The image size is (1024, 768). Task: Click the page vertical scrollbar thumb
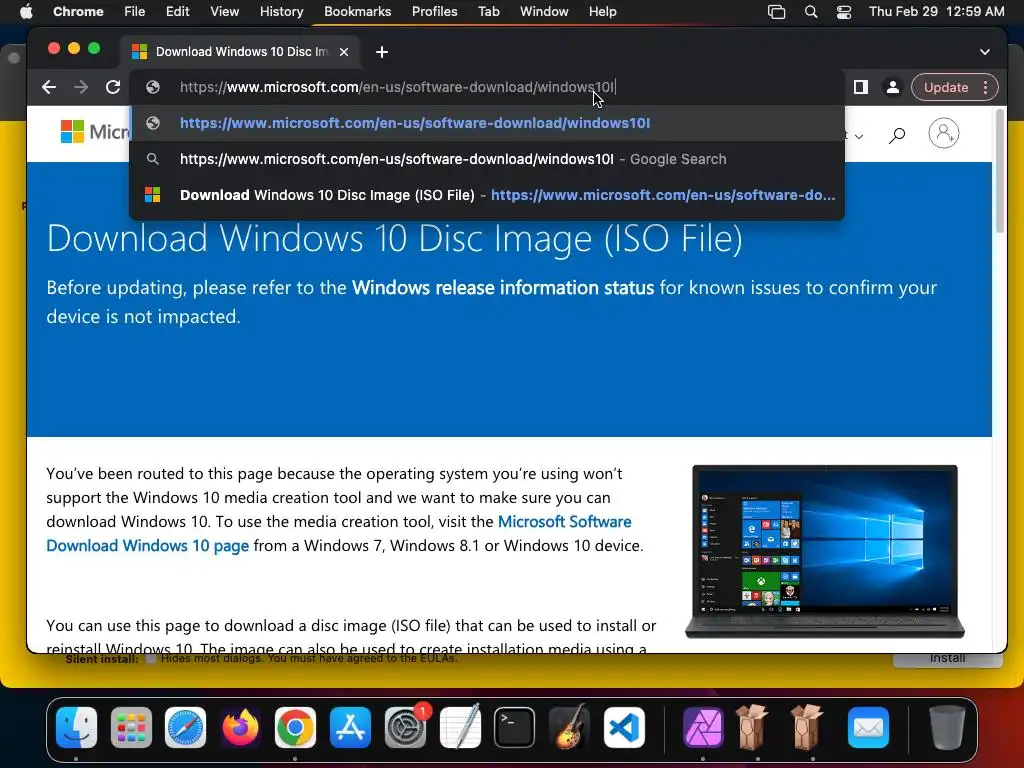[1000, 171]
